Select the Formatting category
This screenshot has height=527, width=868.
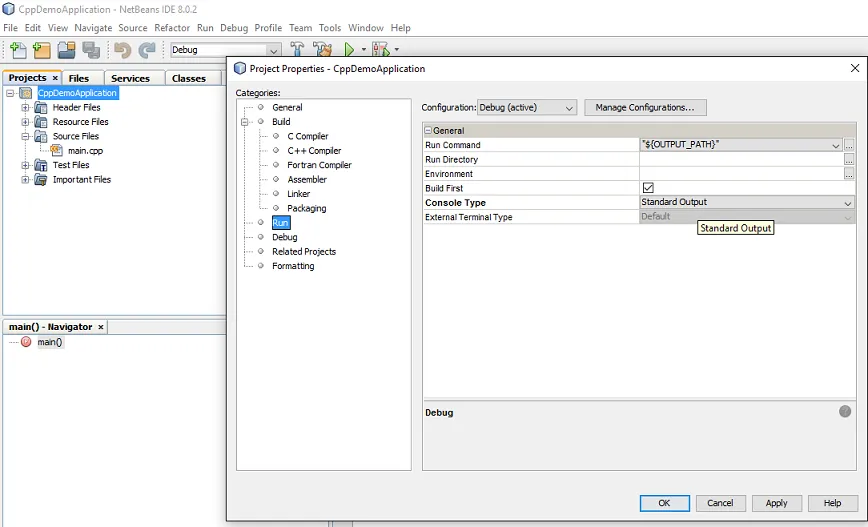click(293, 266)
